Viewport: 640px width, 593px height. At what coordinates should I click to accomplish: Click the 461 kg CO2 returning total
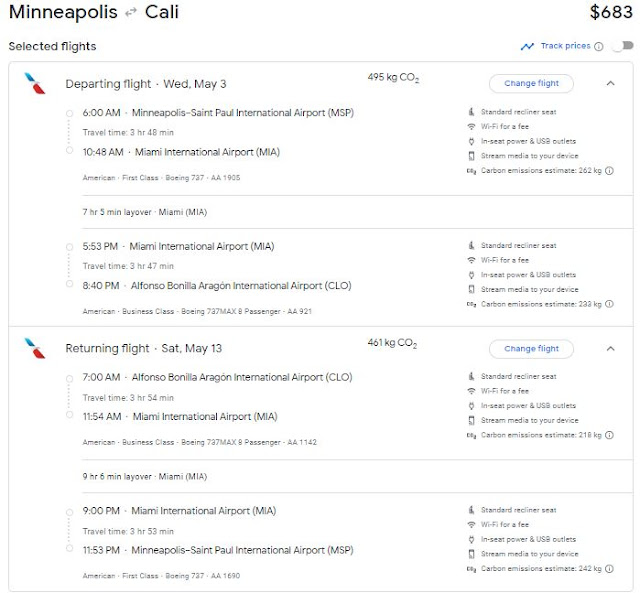392,343
